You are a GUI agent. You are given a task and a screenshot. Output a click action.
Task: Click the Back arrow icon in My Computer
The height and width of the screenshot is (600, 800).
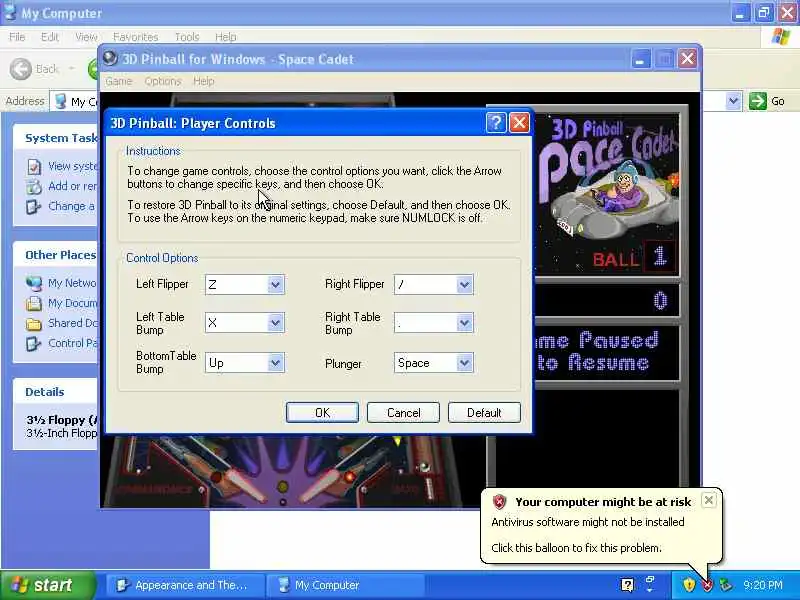click(x=21, y=69)
